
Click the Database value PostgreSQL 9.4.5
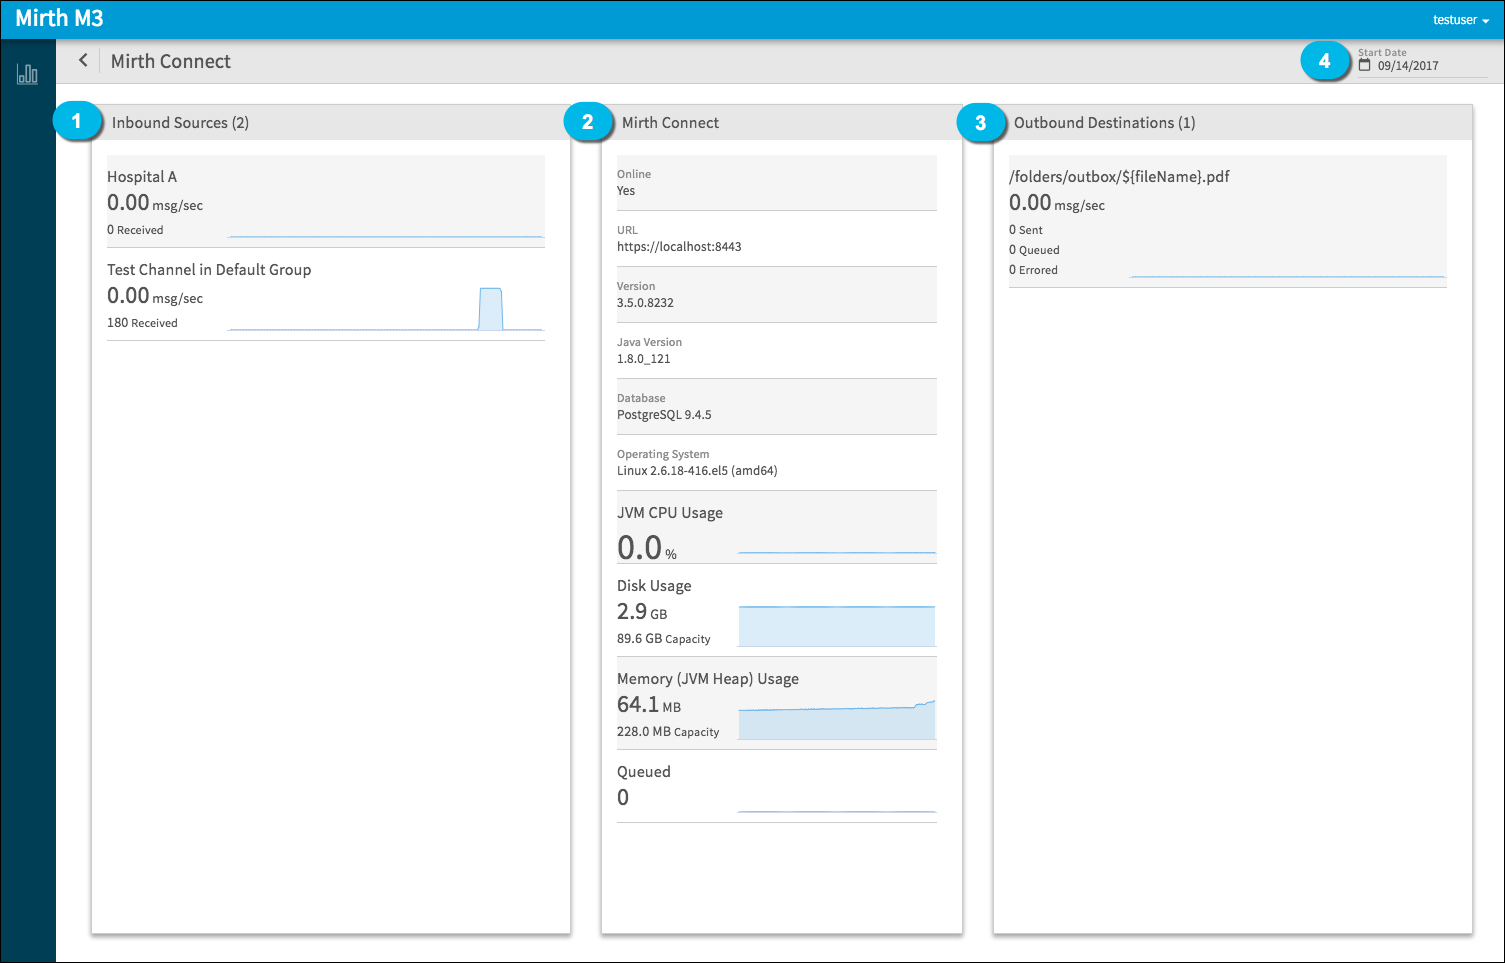(x=664, y=415)
